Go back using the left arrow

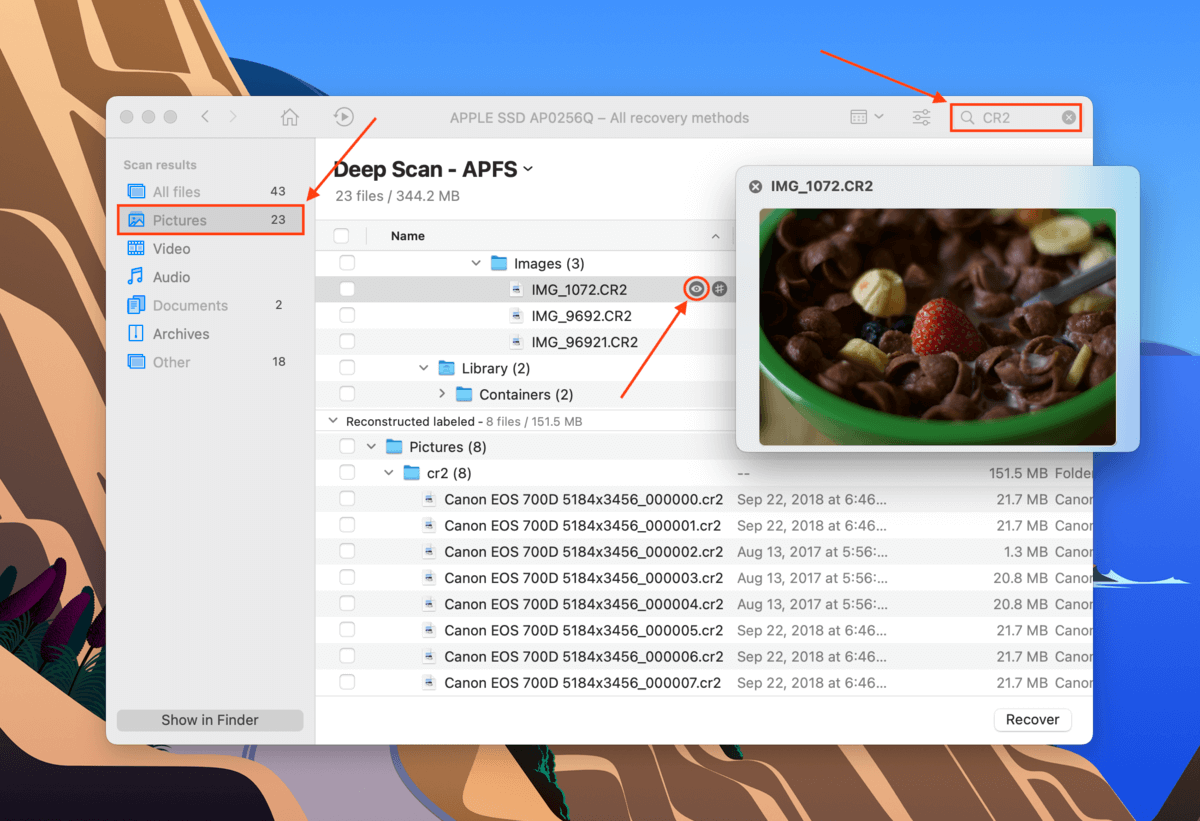click(x=205, y=117)
